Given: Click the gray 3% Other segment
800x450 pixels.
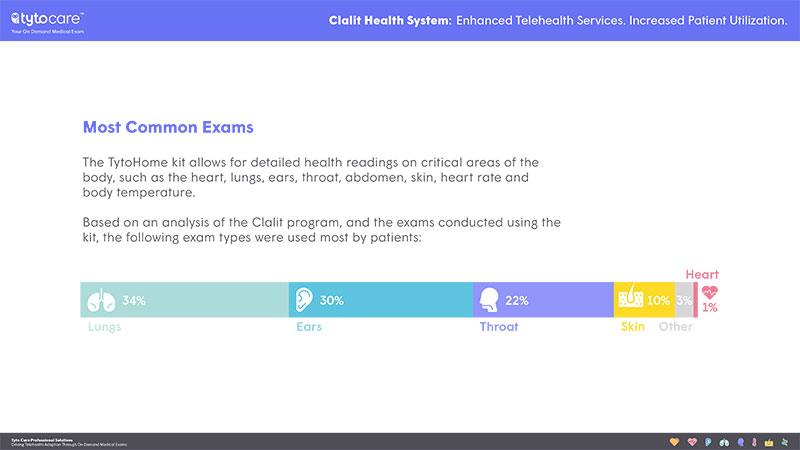Looking at the screenshot, I should pos(684,300).
